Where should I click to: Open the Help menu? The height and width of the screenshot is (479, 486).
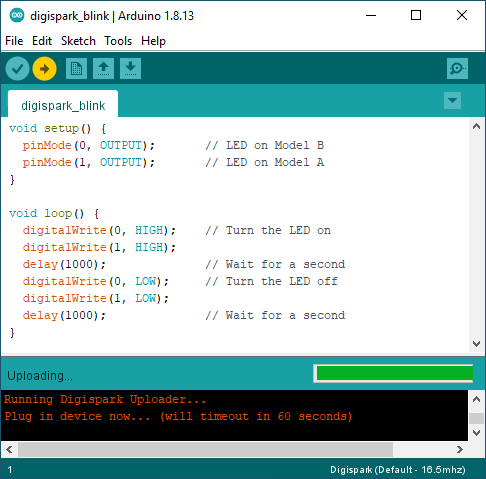153,41
